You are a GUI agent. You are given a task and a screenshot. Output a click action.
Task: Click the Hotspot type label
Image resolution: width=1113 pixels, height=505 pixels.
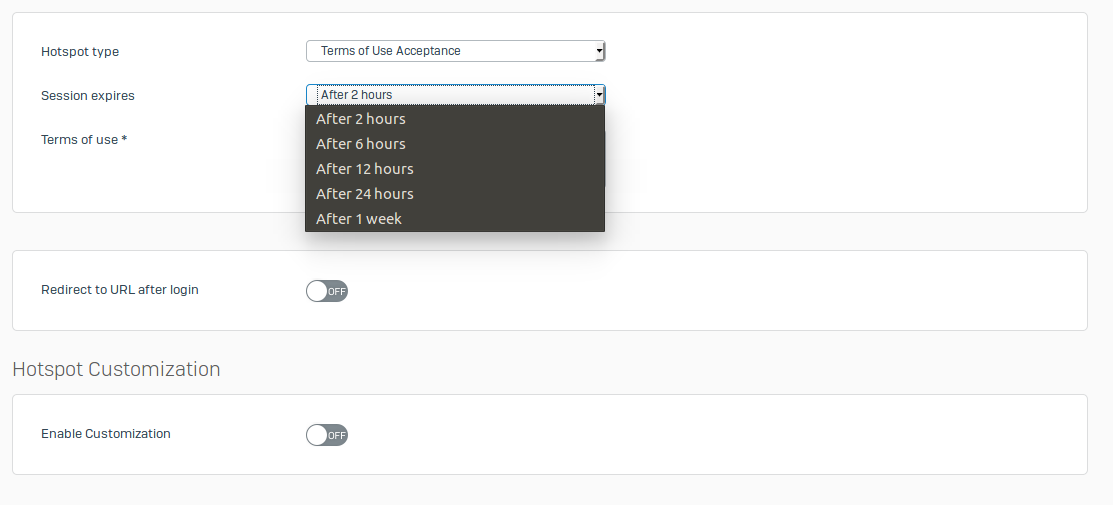[x=80, y=51]
